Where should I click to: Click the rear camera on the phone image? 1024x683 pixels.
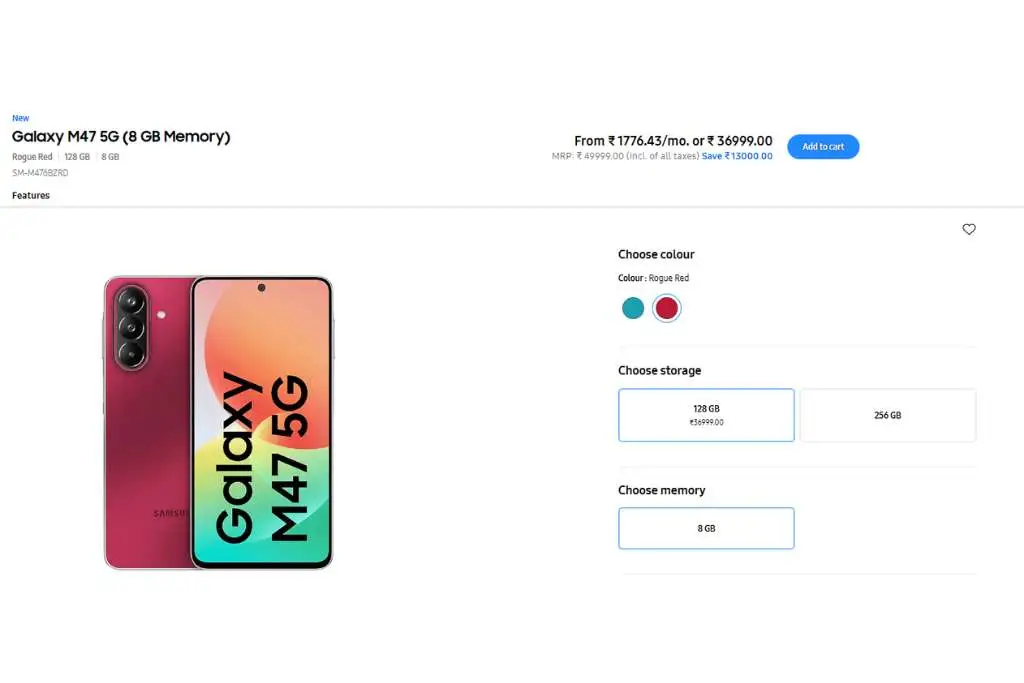click(x=131, y=327)
